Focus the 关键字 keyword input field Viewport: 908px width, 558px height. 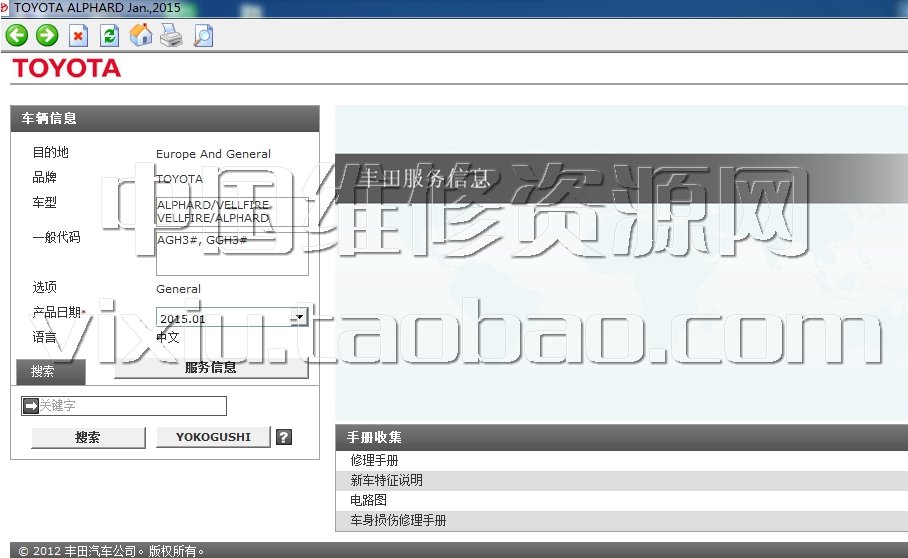(x=123, y=406)
